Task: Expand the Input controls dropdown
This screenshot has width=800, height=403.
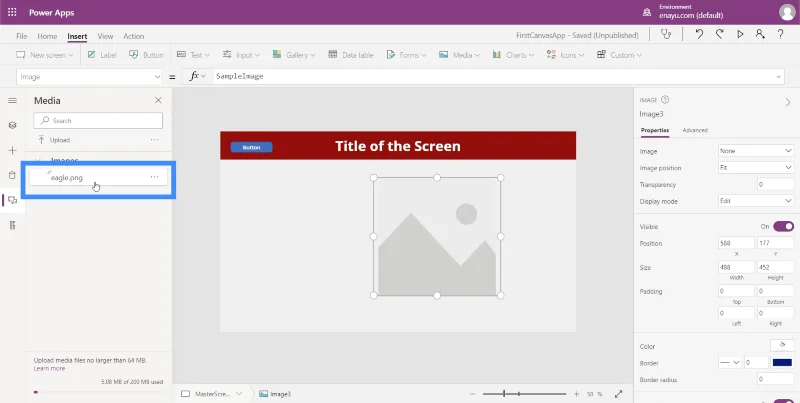Action: 241,55
